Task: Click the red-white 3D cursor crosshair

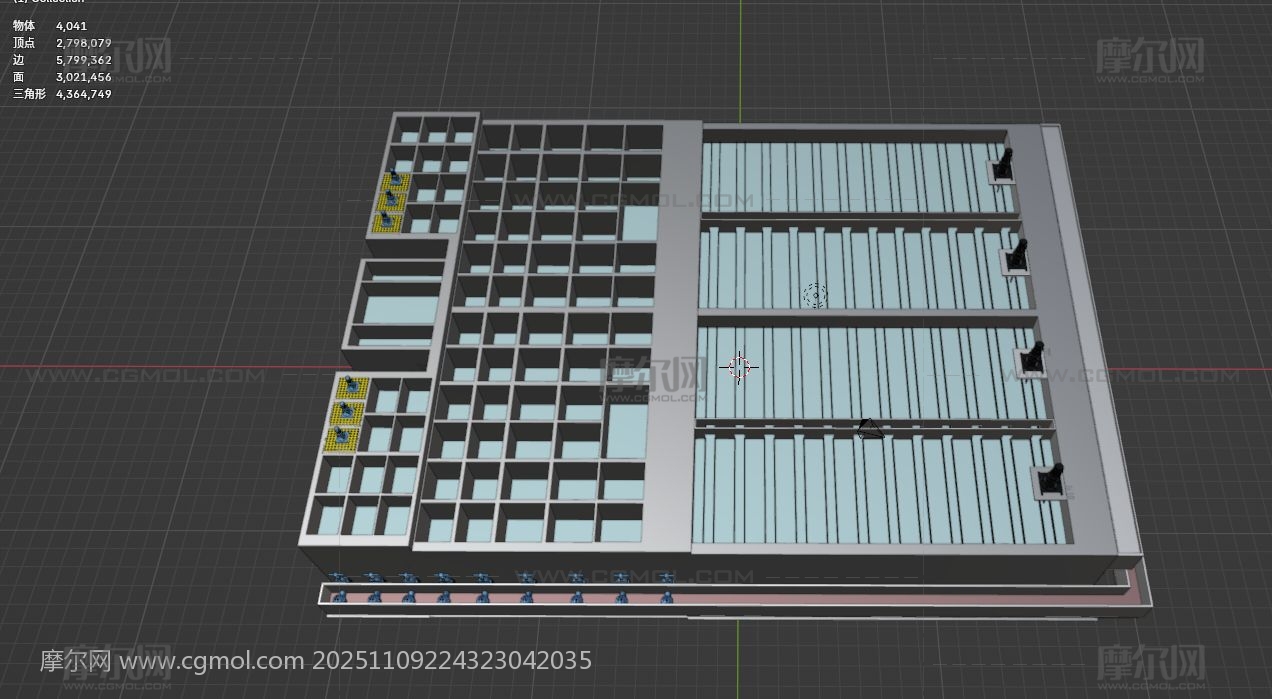Action: coord(739,367)
